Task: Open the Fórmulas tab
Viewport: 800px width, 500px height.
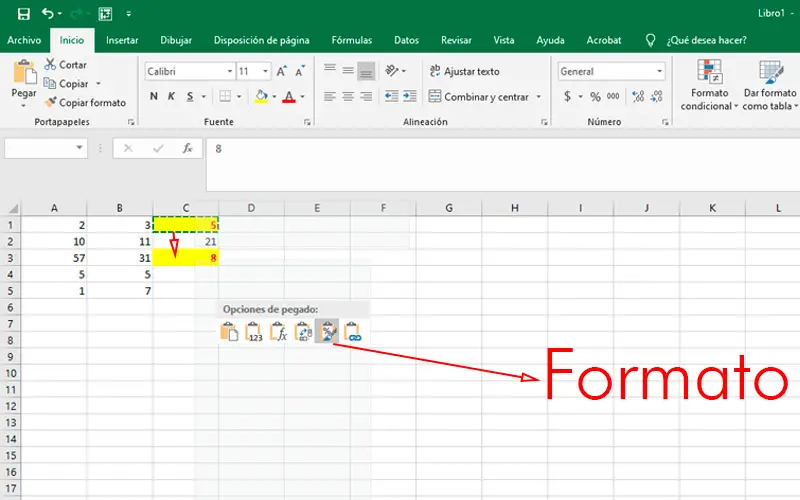Action: click(352, 40)
